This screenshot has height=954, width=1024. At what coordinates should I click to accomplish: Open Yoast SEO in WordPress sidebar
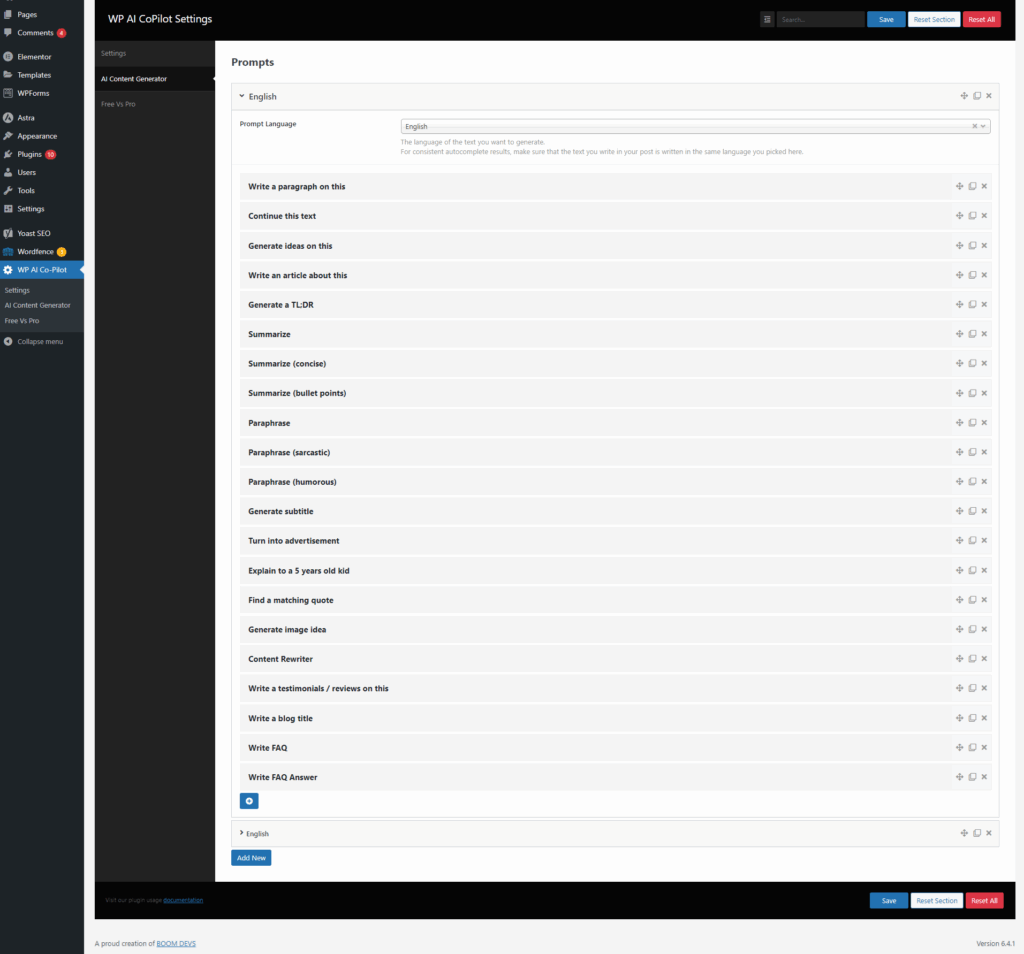[x=33, y=233]
